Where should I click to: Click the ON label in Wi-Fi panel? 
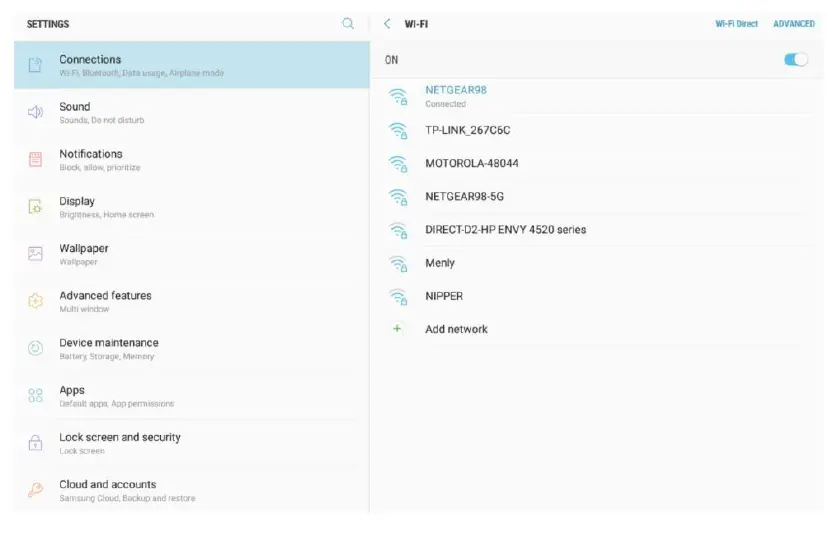(x=392, y=60)
